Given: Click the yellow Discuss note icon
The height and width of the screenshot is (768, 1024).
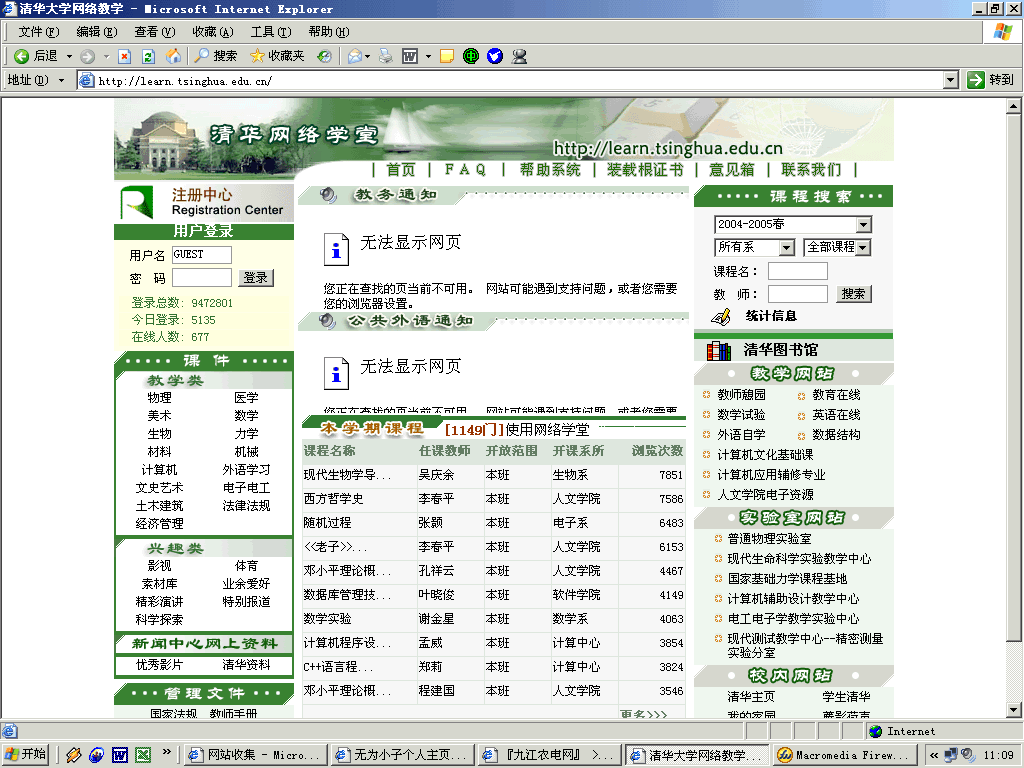Looking at the screenshot, I should (x=447, y=57).
